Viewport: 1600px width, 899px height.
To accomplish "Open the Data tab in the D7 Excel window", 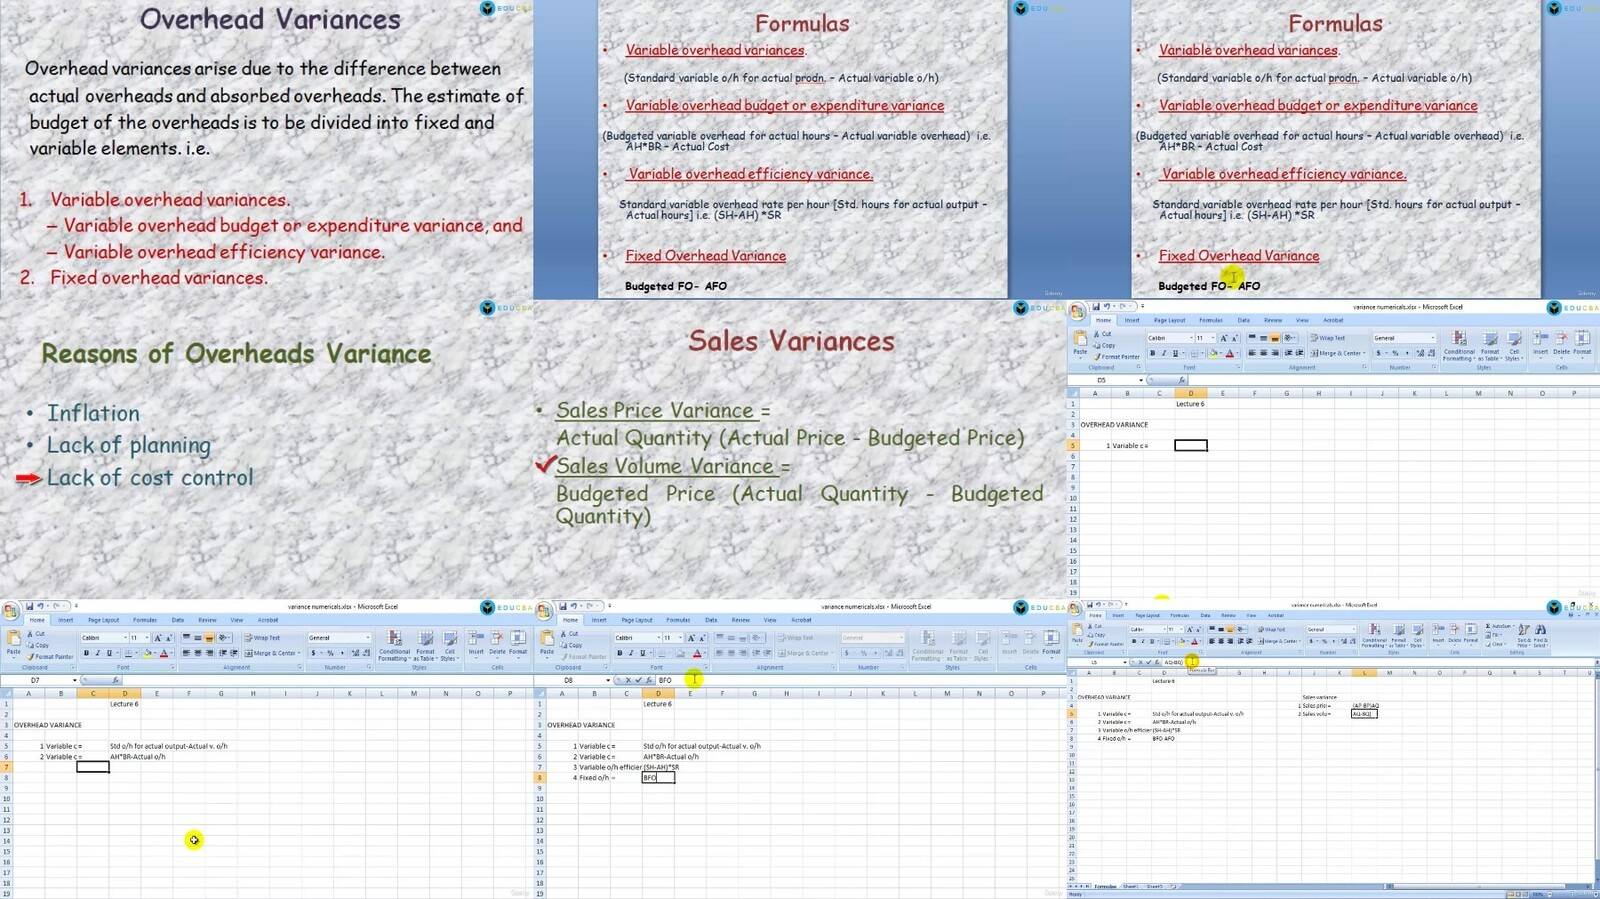I will (x=178, y=620).
